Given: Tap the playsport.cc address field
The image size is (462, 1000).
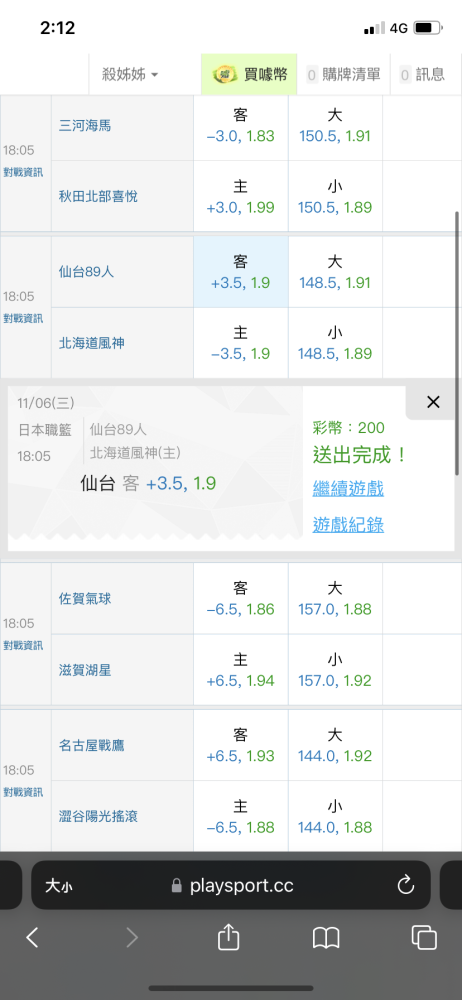Looking at the screenshot, I should pos(230,885).
